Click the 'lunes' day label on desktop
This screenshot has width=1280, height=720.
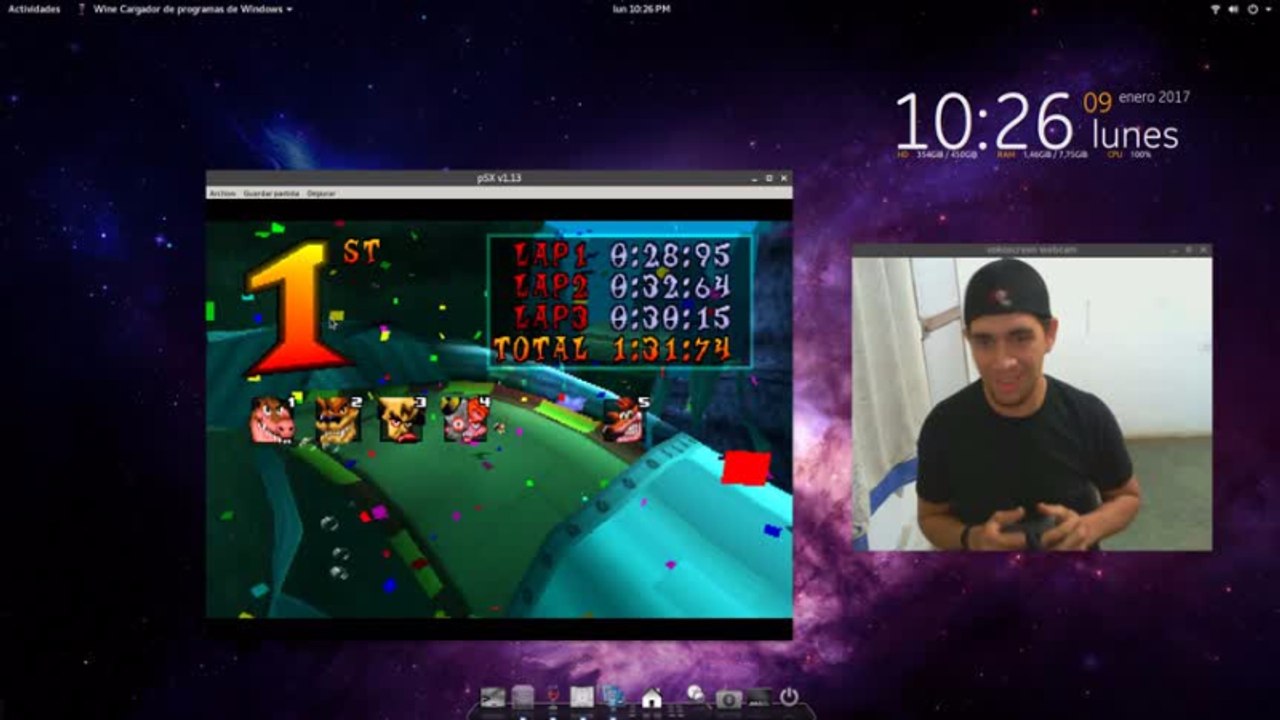coord(1135,135)
